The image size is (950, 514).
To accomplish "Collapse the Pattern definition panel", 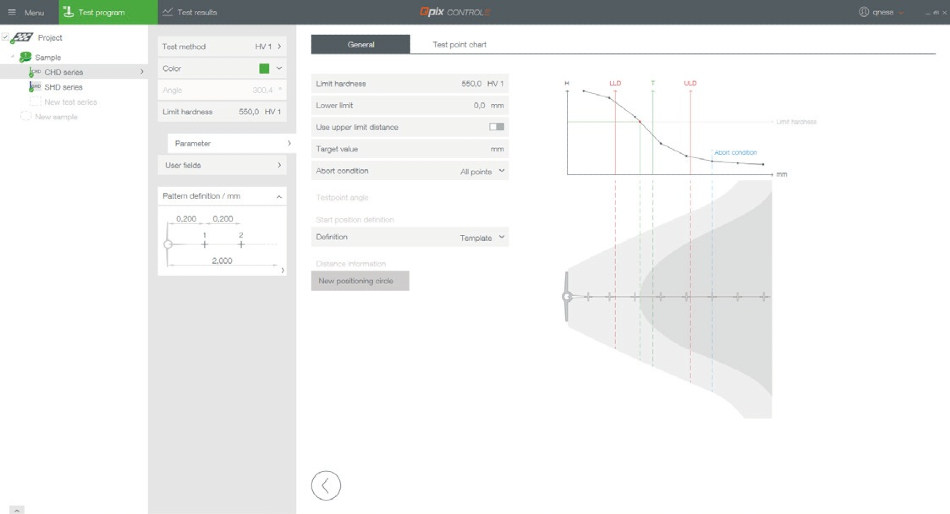I will (279, 196).
